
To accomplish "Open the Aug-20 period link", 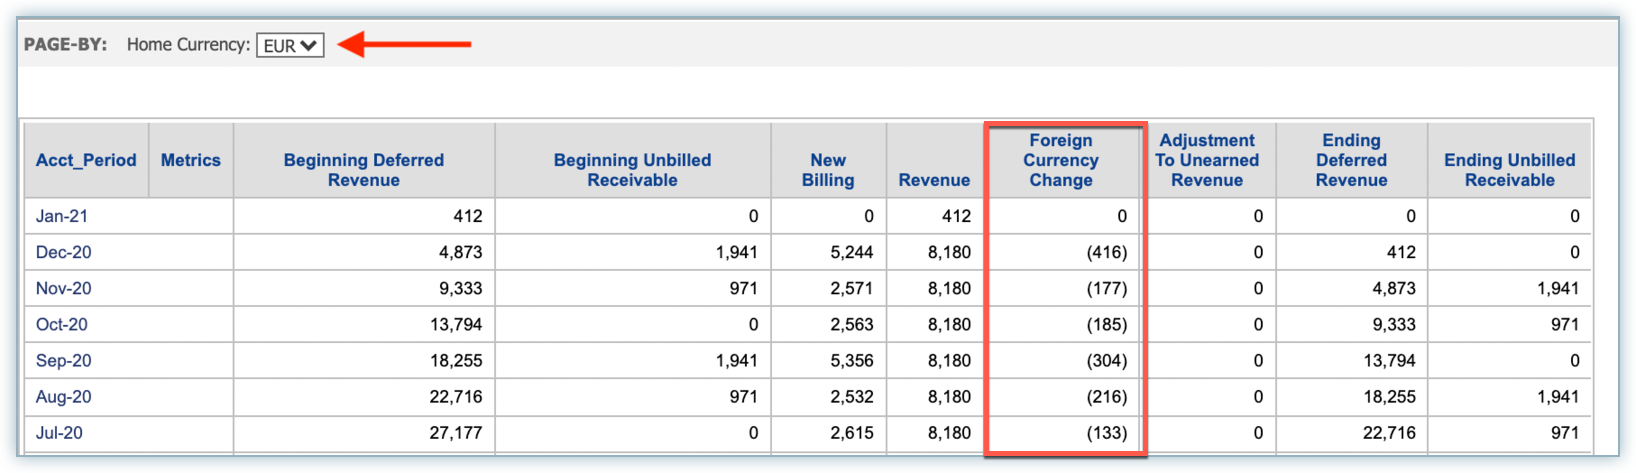I will click(64, 397).
